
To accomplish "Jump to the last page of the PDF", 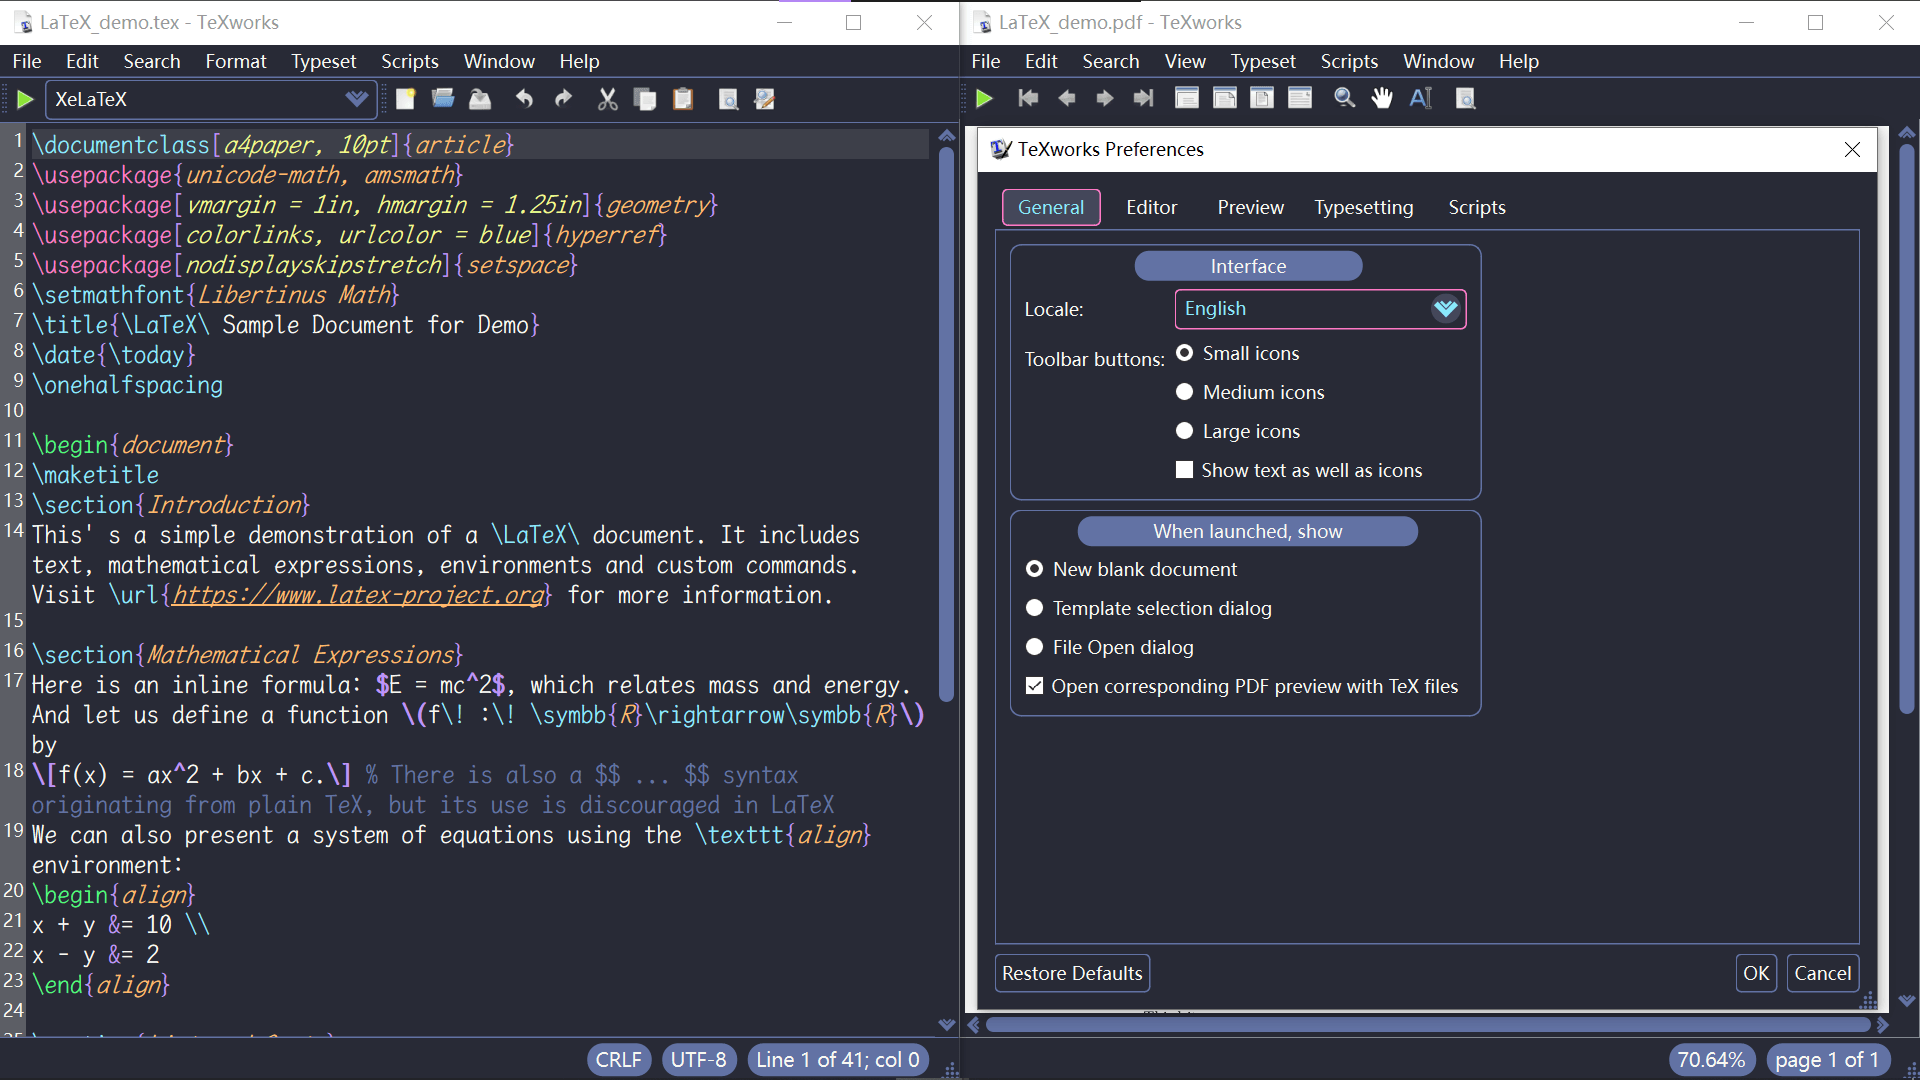I will point(1142,98).
